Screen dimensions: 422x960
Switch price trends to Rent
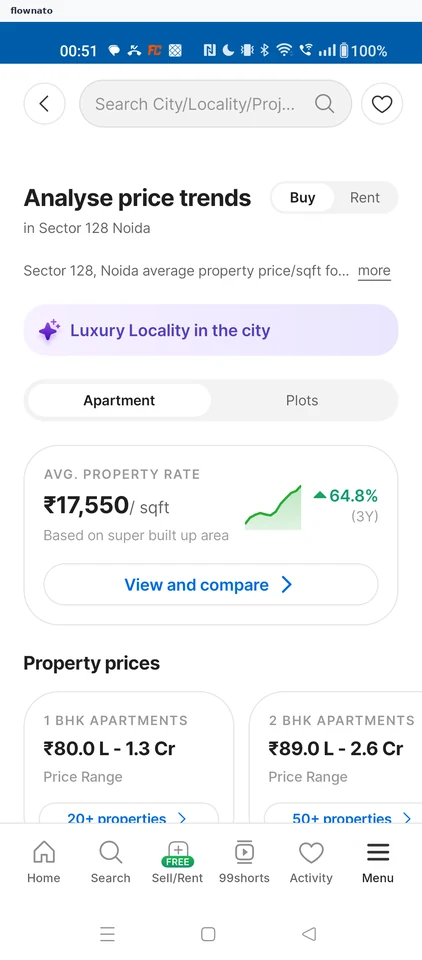365,198
